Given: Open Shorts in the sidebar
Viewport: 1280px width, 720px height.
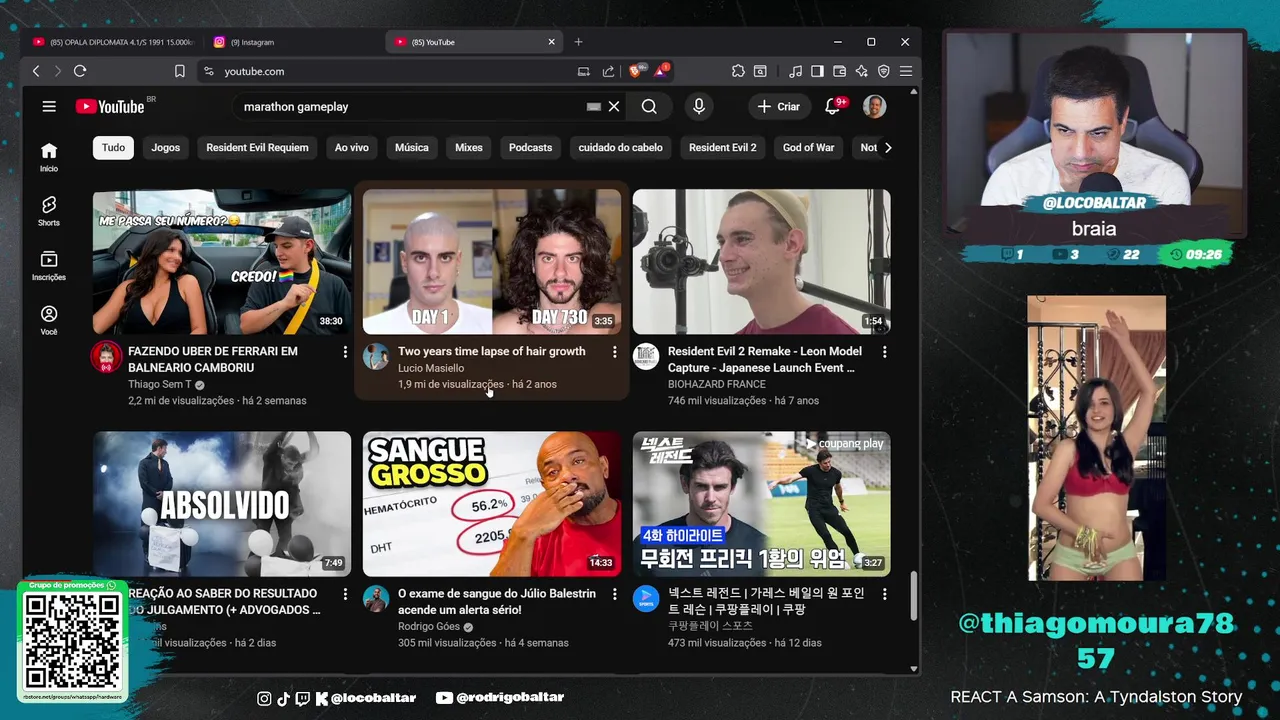Looking at the screenshot, I should [x=49, y=211].
